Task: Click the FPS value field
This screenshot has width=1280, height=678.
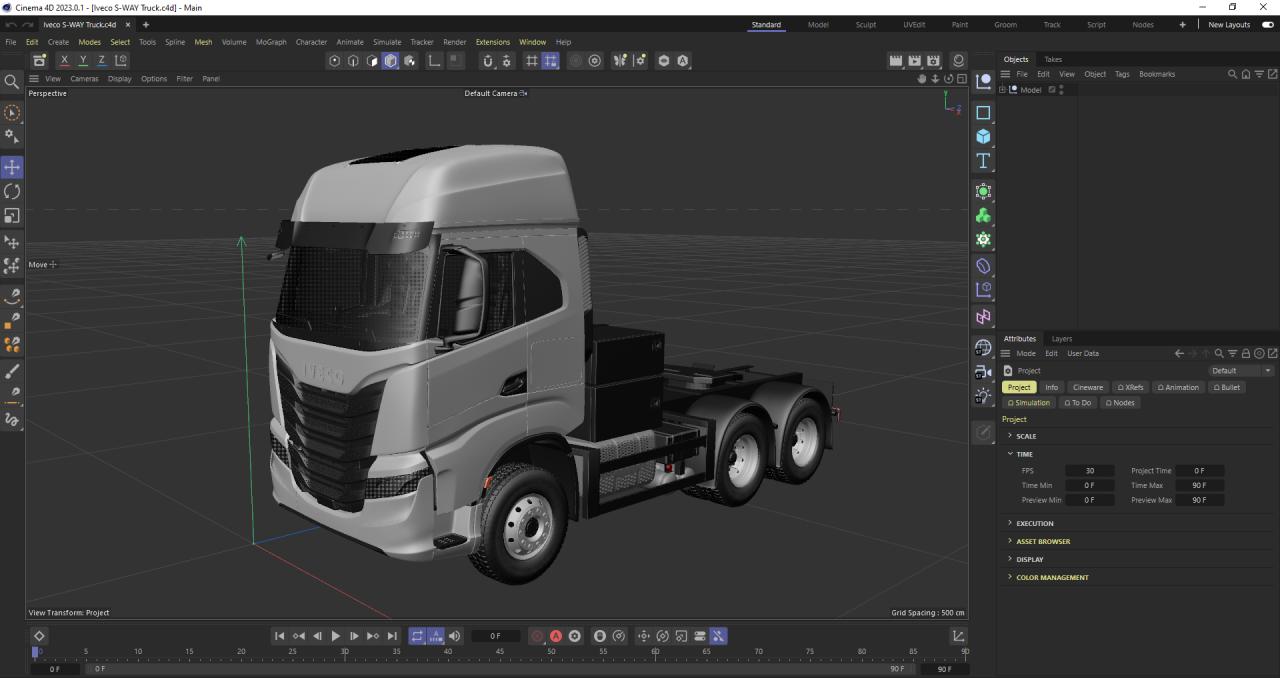Action: (1089, 471)
